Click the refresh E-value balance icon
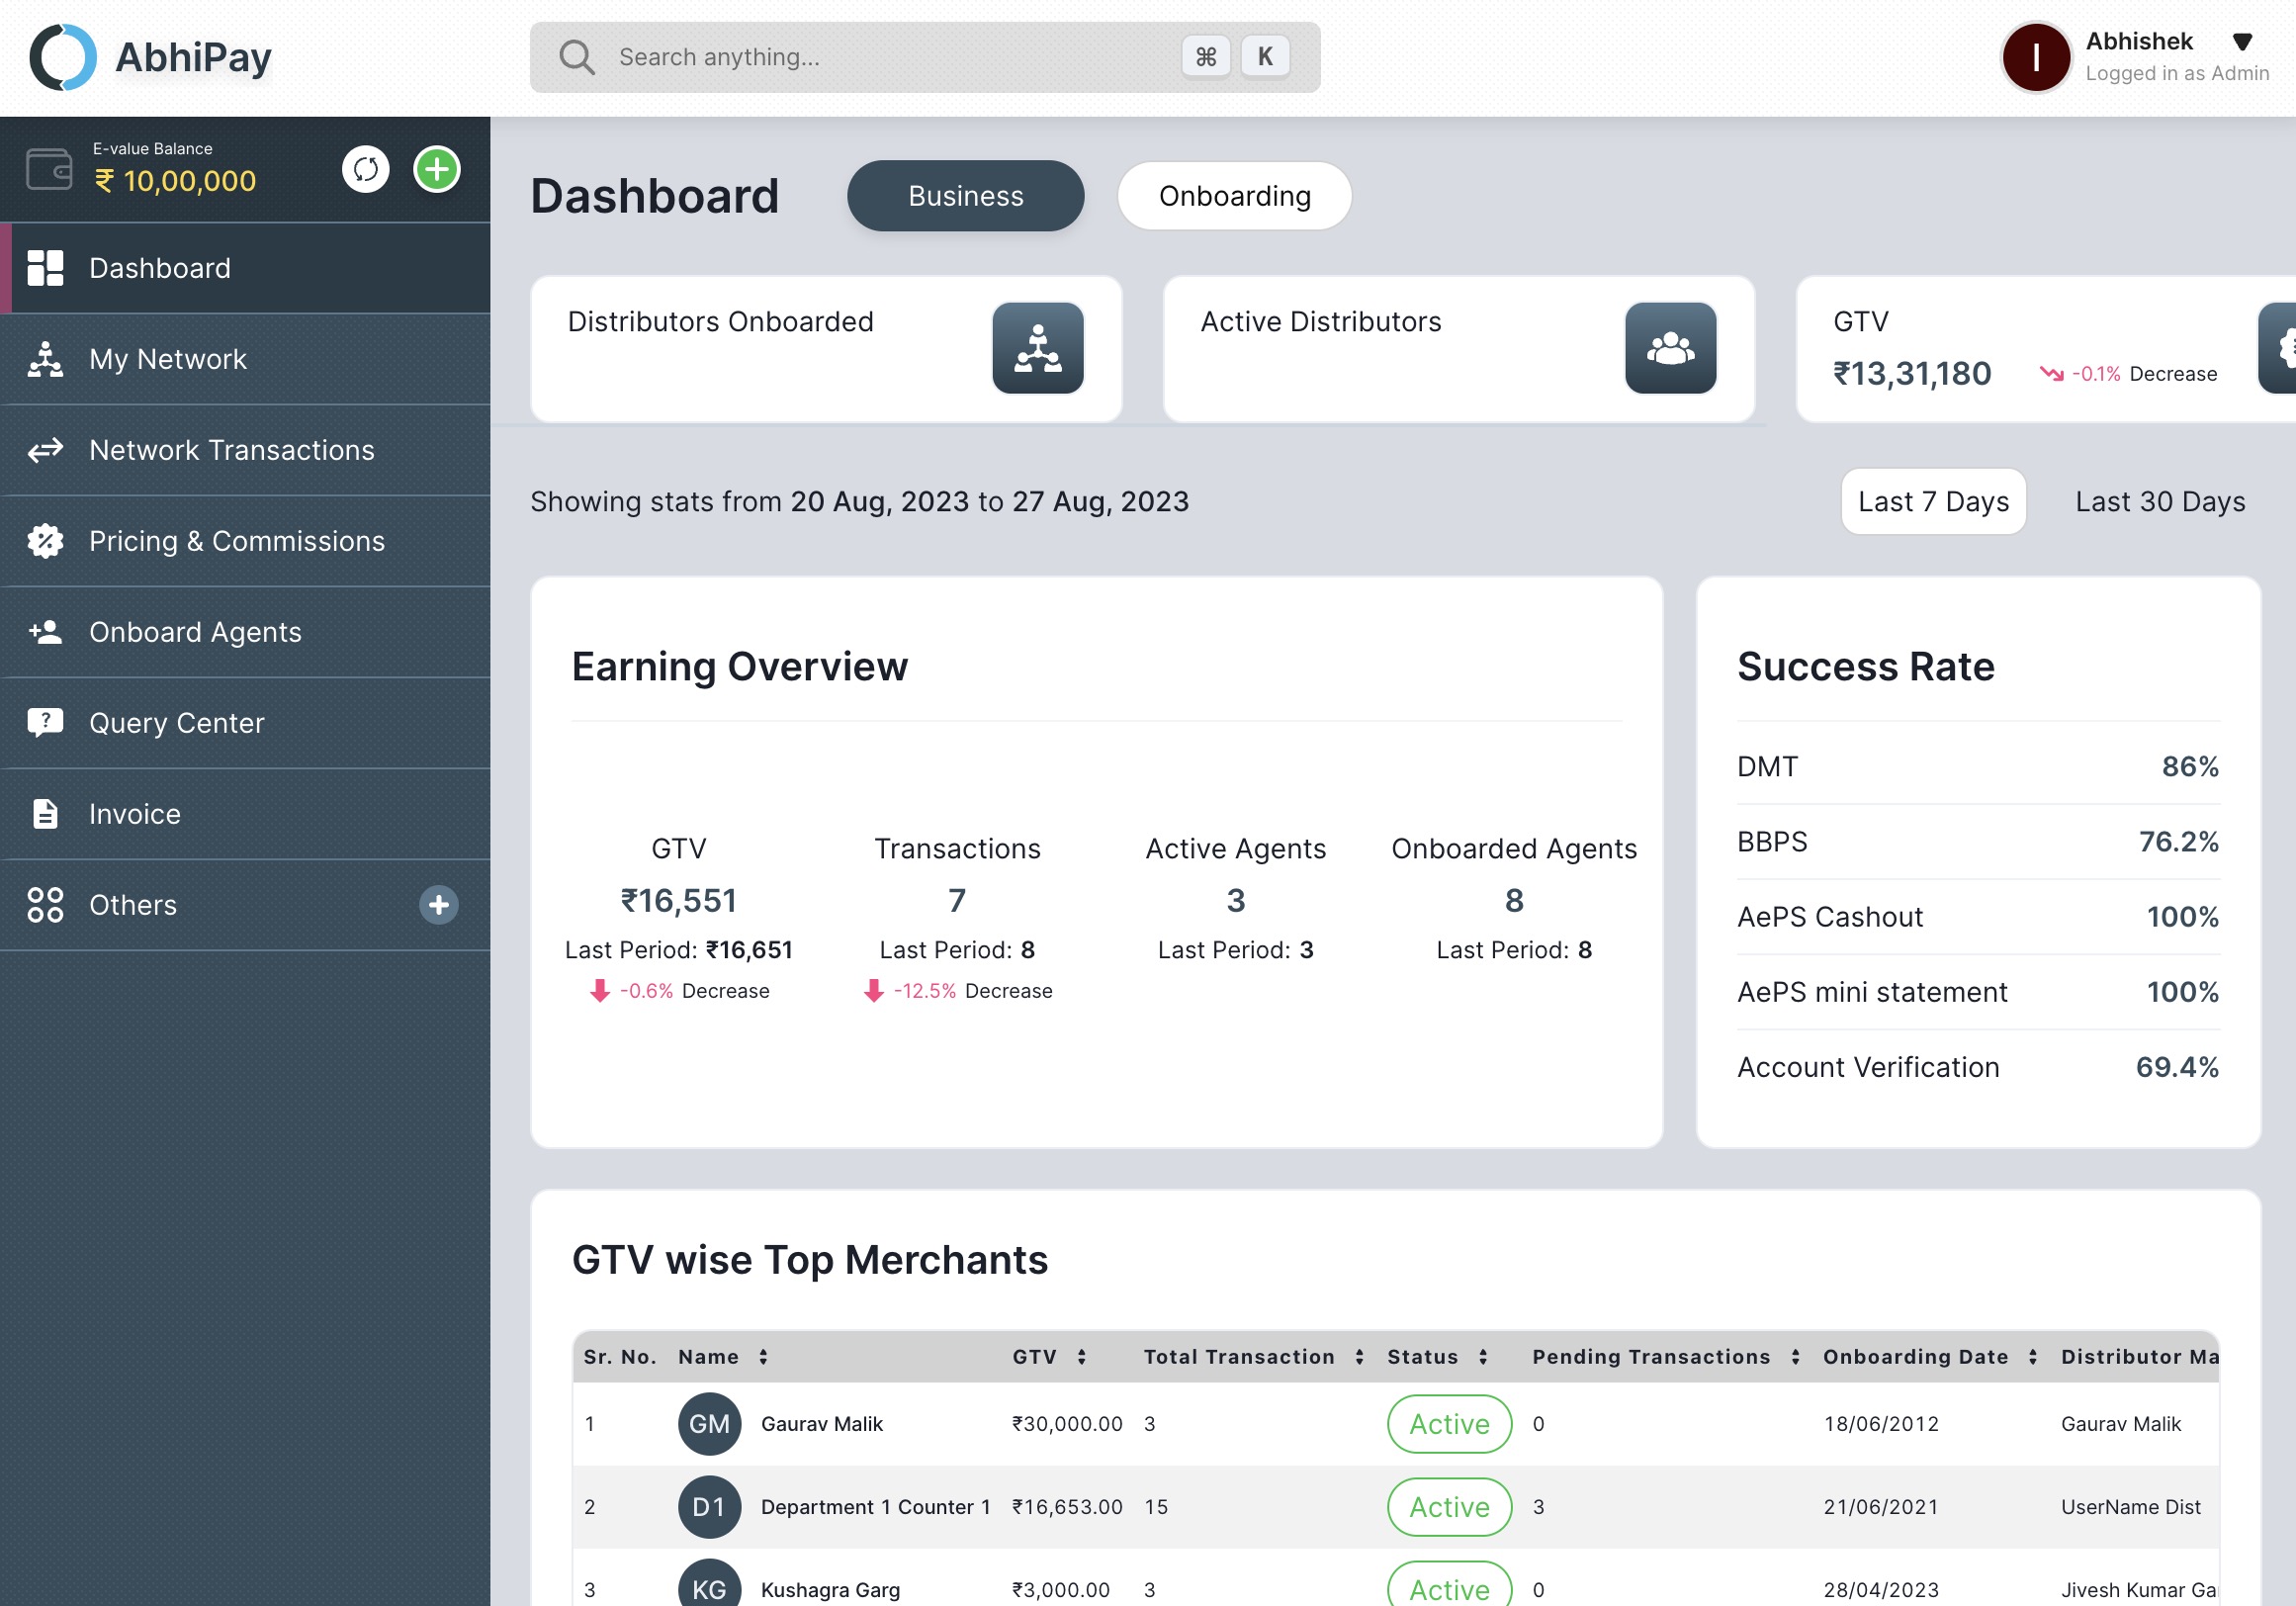 pyautogui.click(x=365, y=169)
